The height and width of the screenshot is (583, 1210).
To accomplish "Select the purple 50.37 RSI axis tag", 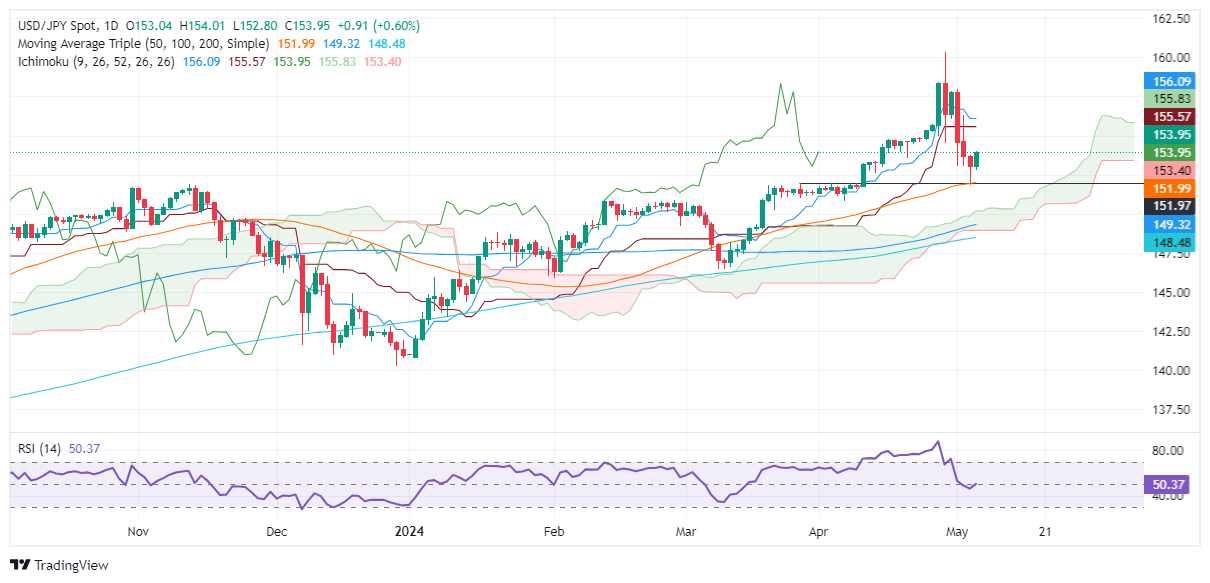I will coord(1168,484).
